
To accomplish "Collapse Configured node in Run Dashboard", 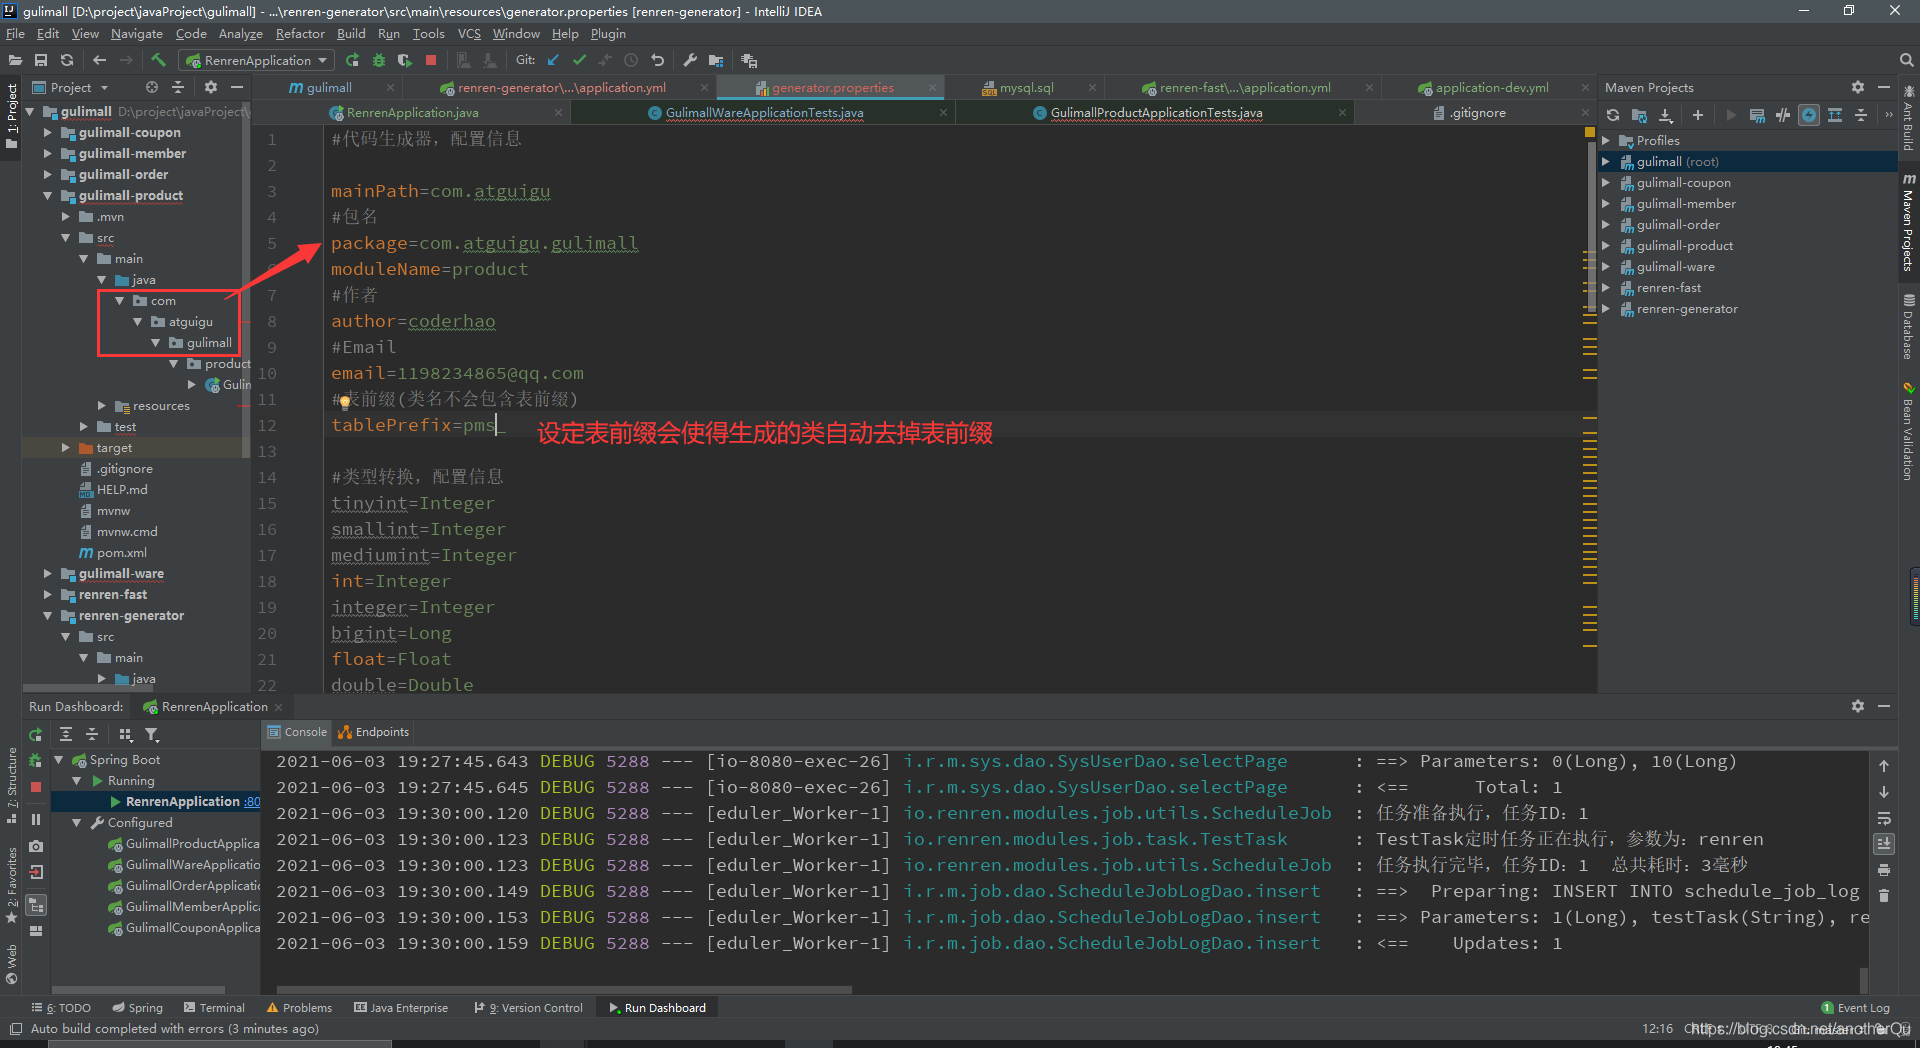I will coord(77,822).
